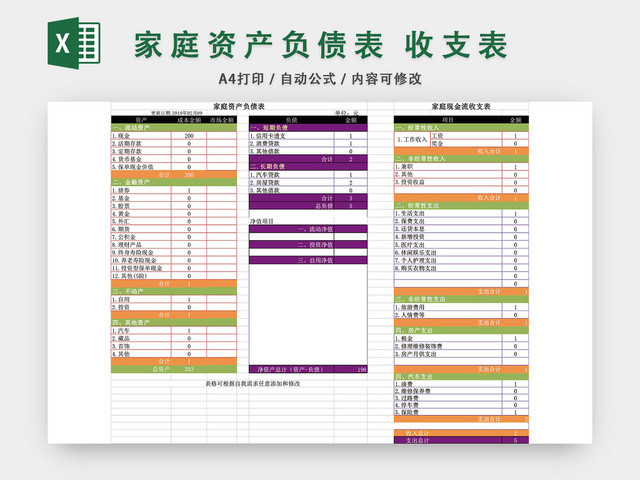
Task: Click the subtitle 'A4打印 / 自动公式 / 内容可修改'
Action: tap(320, 79)
